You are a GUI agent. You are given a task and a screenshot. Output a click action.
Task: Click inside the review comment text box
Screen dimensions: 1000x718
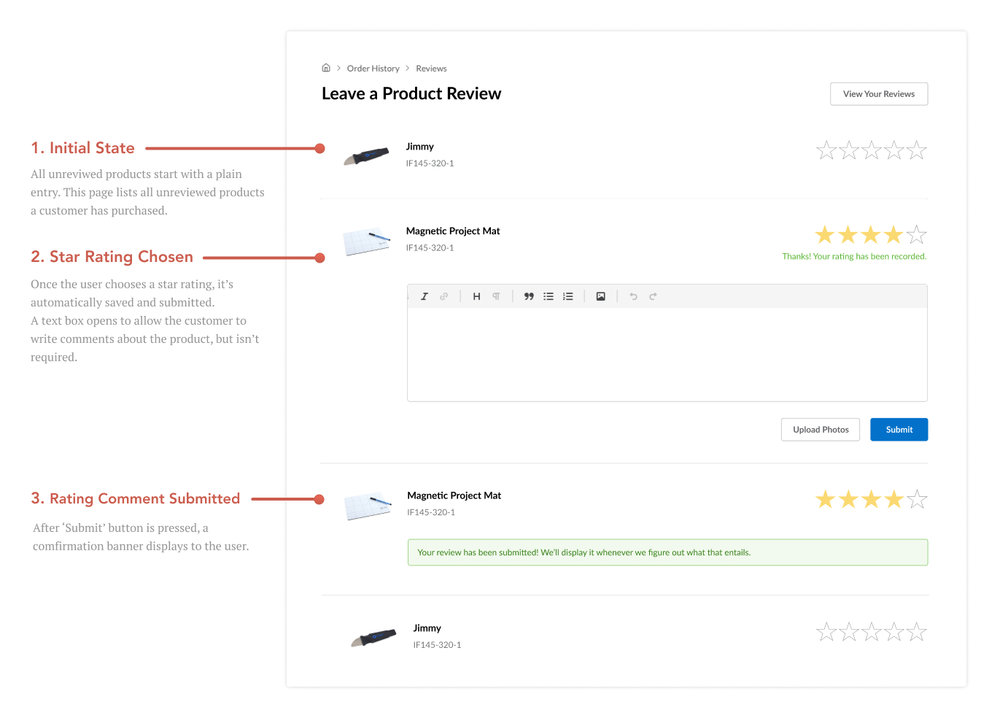667,350
